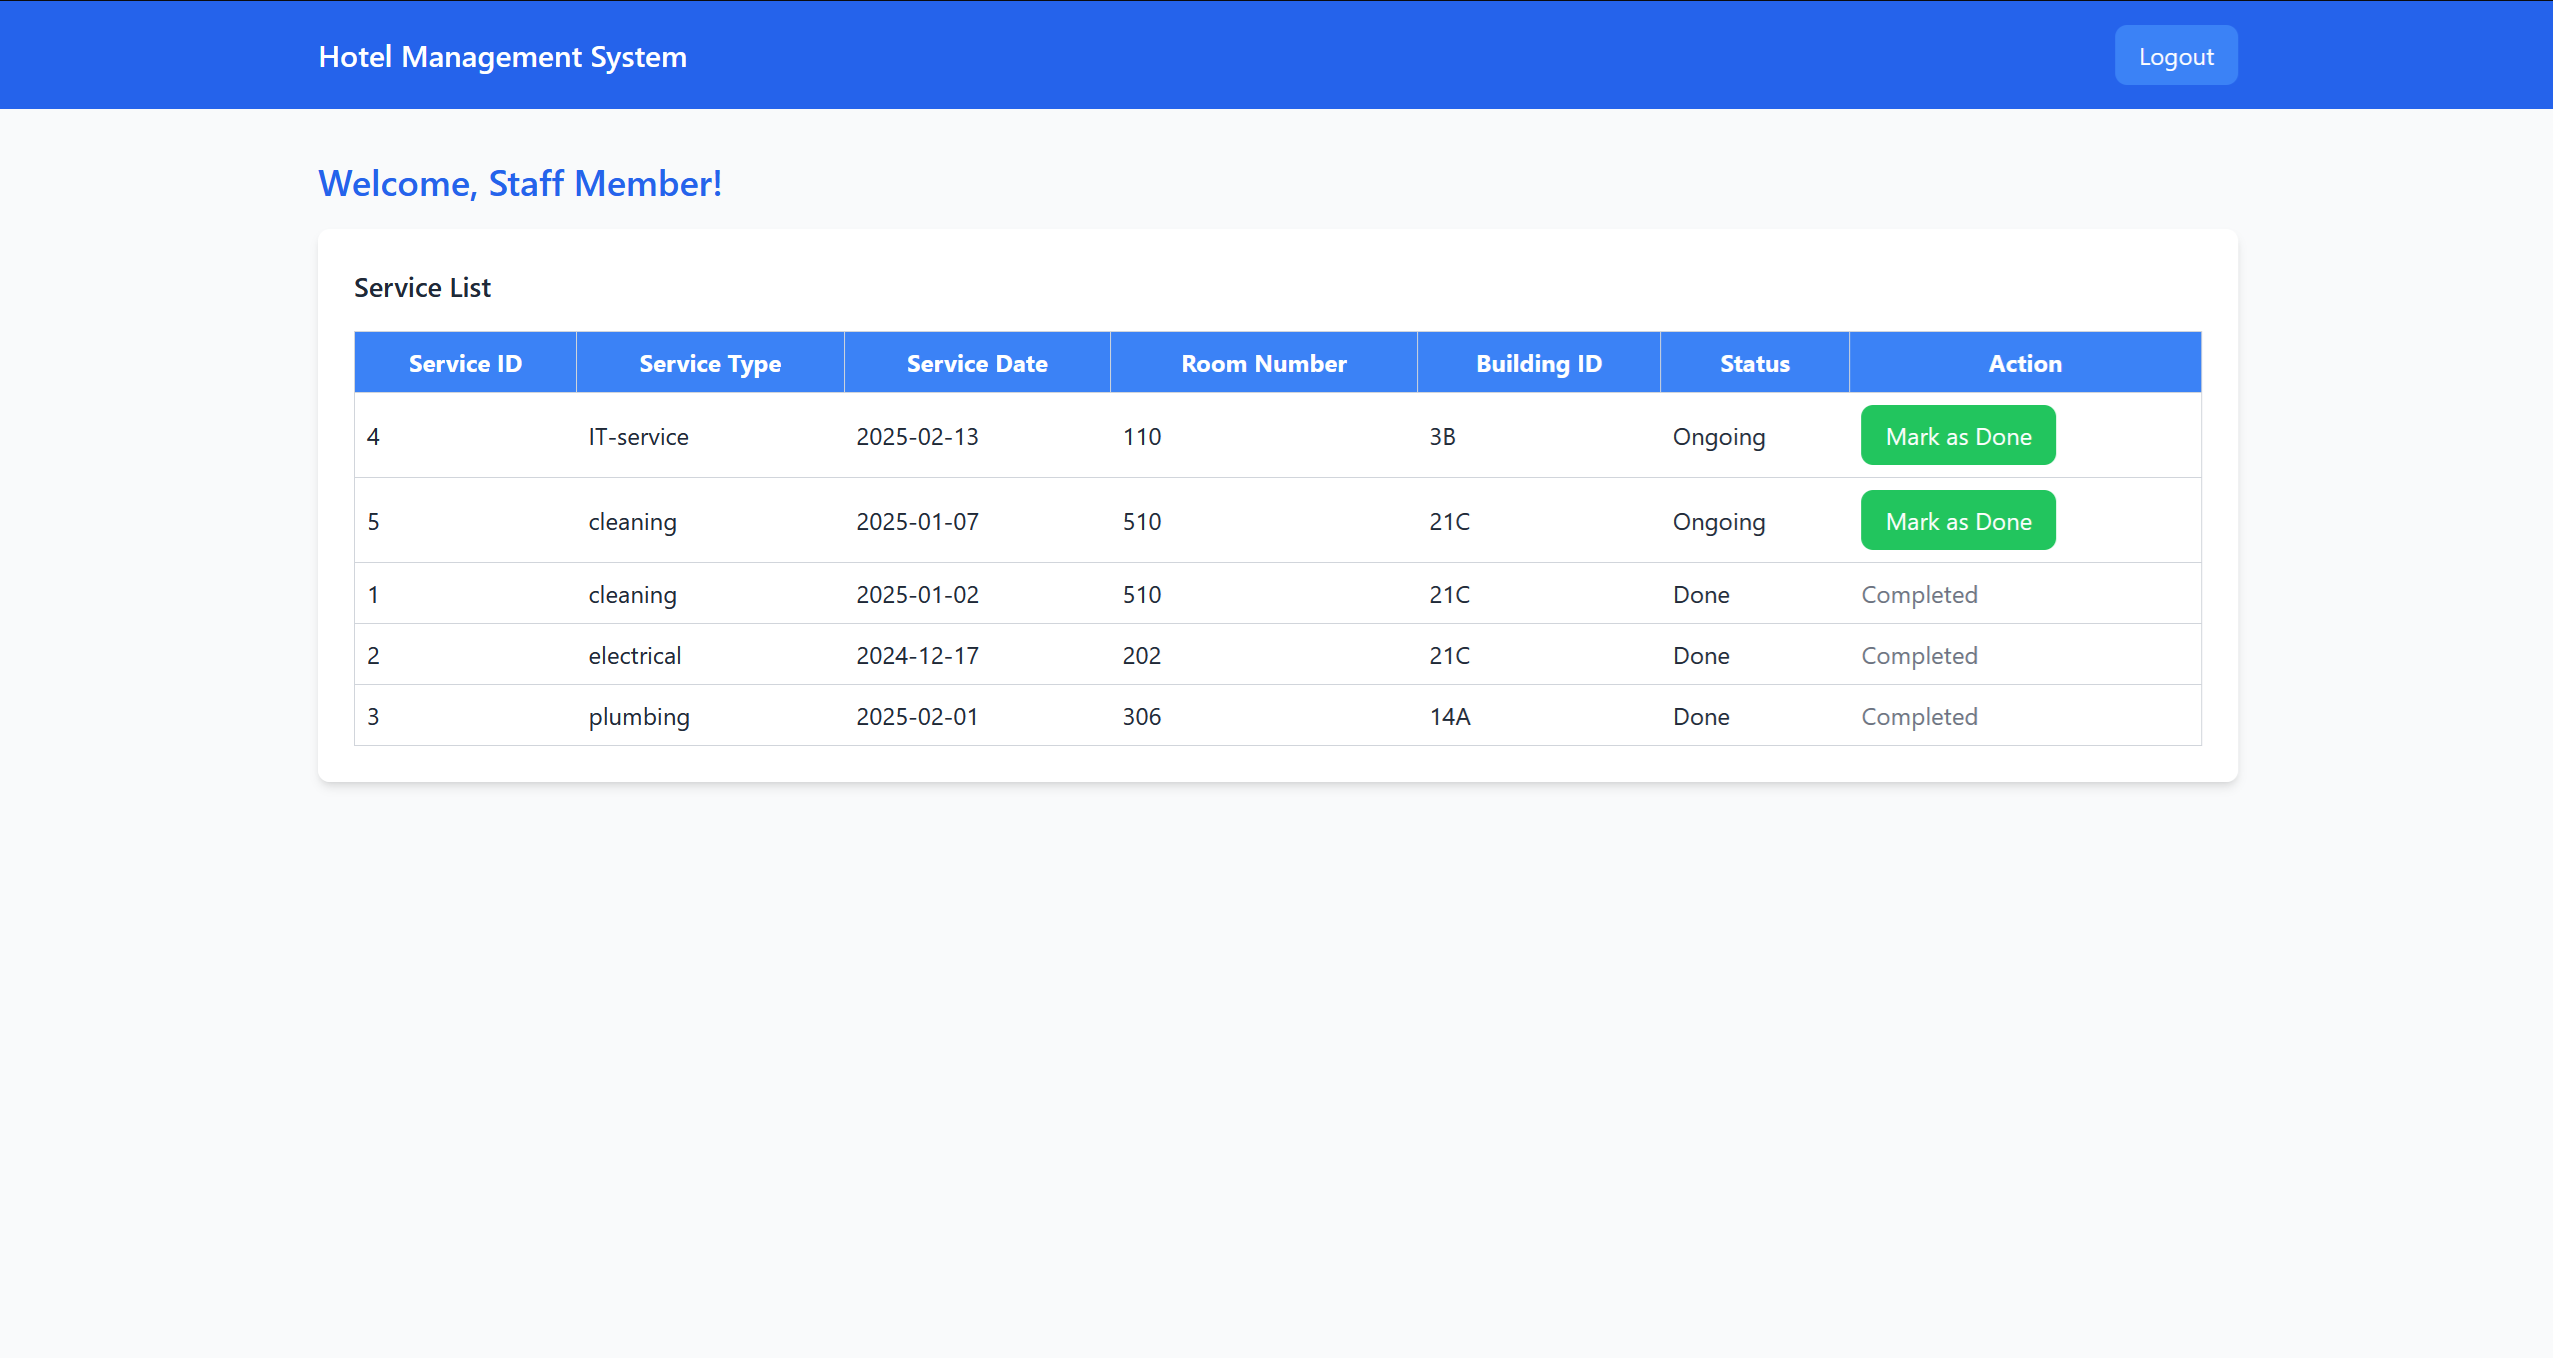Click the electrical service type cell
The width and height of the screenshot is (2553, 1358).
634,656
